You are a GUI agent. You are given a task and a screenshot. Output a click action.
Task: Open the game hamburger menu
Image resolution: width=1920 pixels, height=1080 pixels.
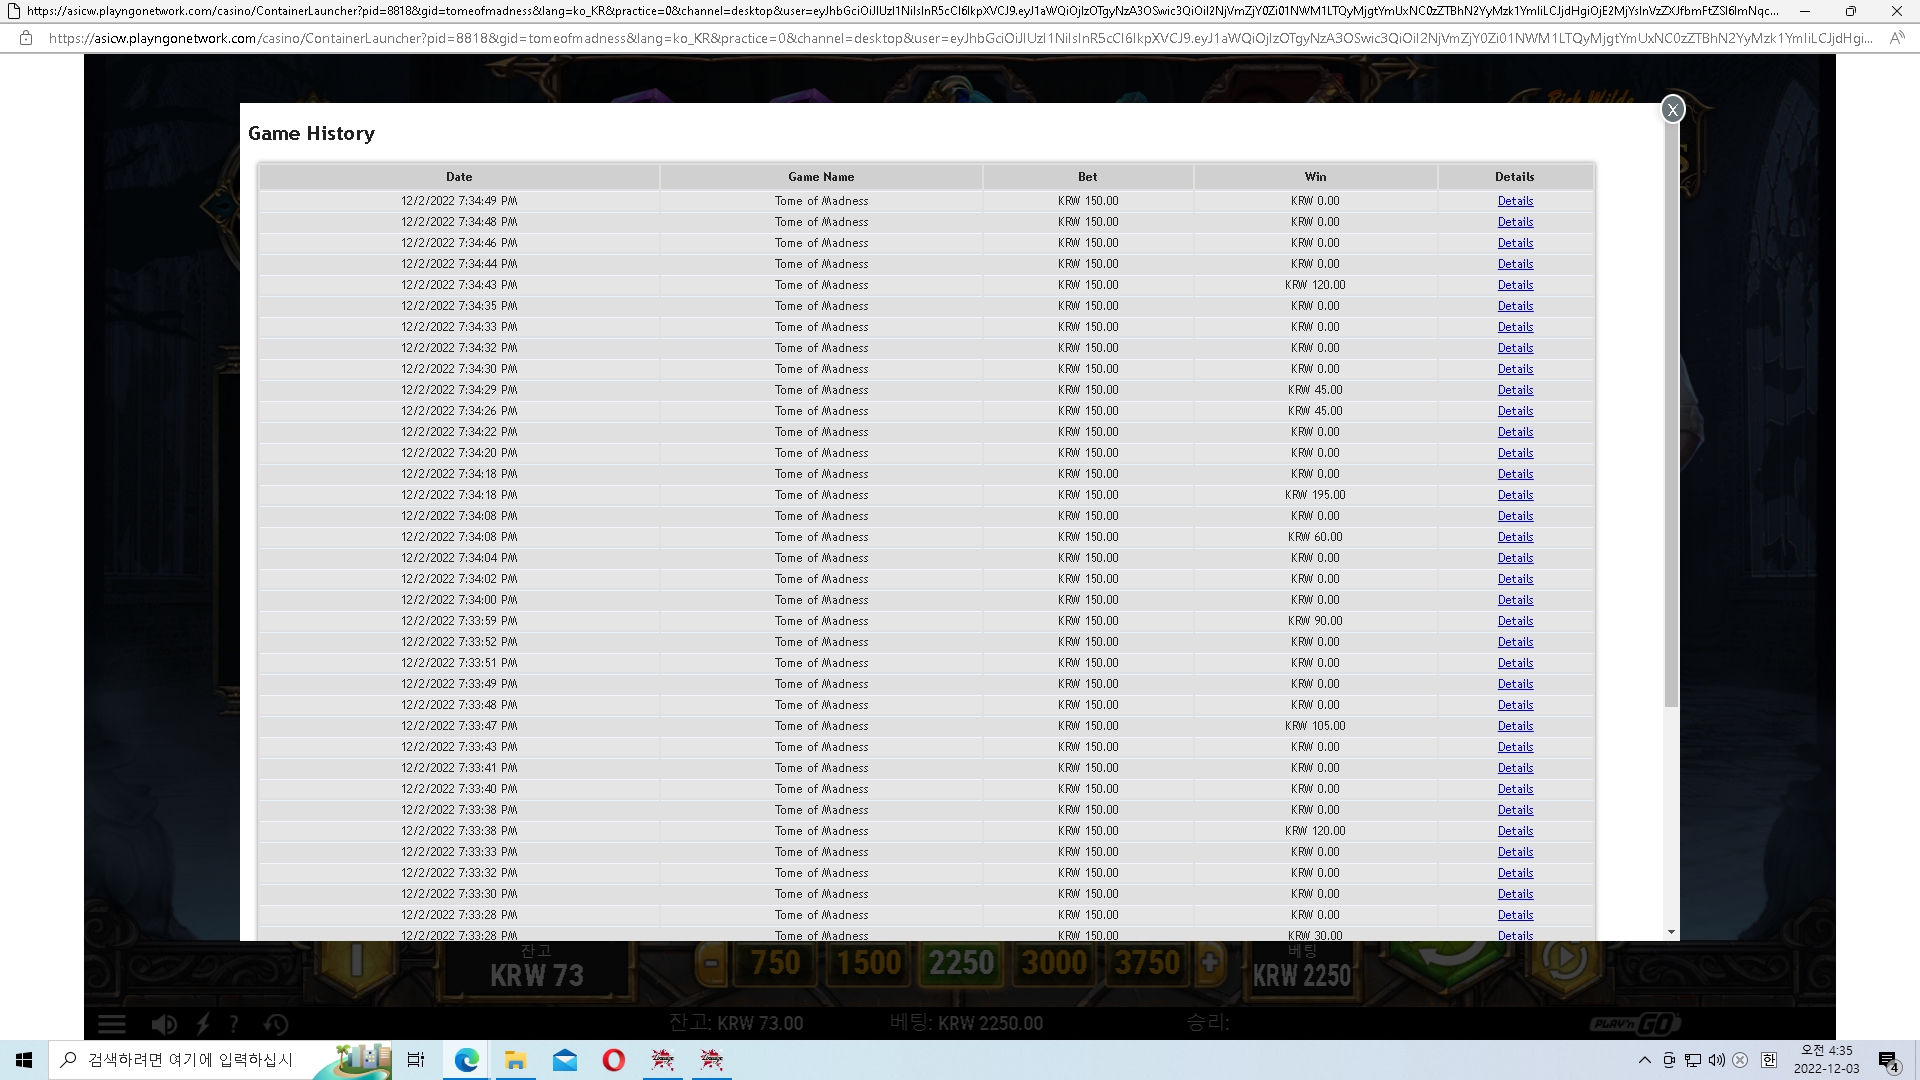click(112, 1024)
